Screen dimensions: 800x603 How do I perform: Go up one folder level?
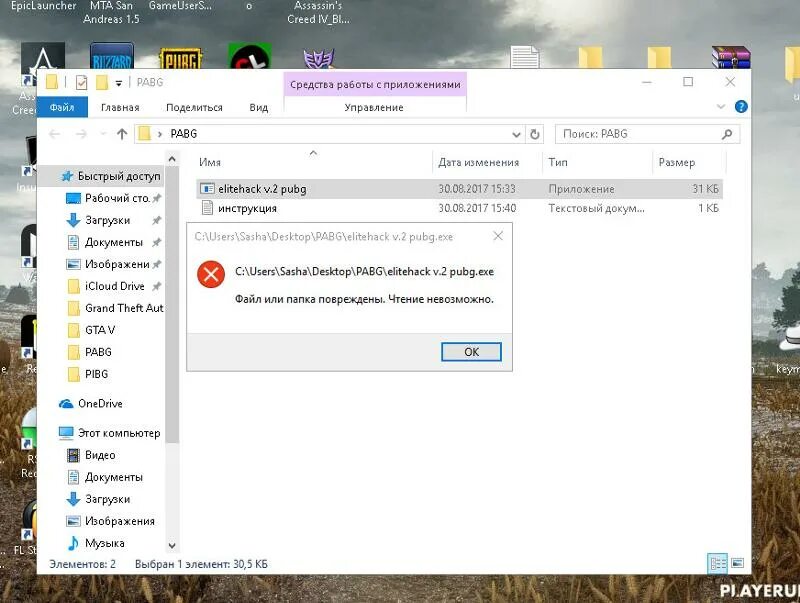(121, 134)
